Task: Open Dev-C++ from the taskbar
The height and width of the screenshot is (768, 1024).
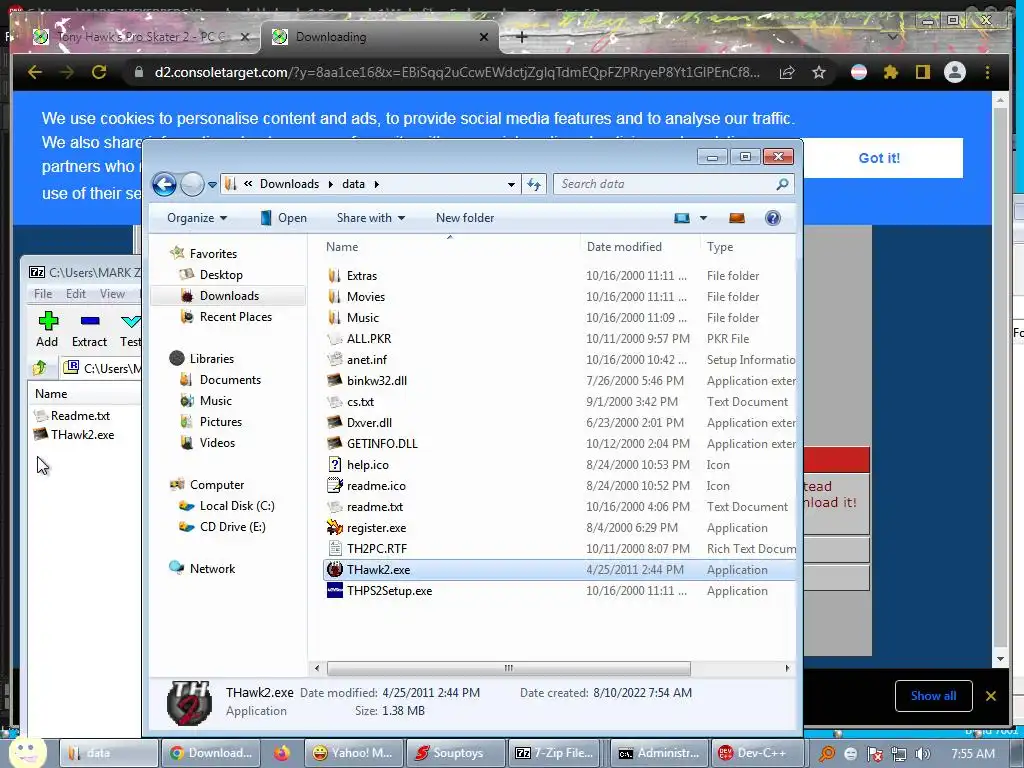Action: (x=758, y=753)
